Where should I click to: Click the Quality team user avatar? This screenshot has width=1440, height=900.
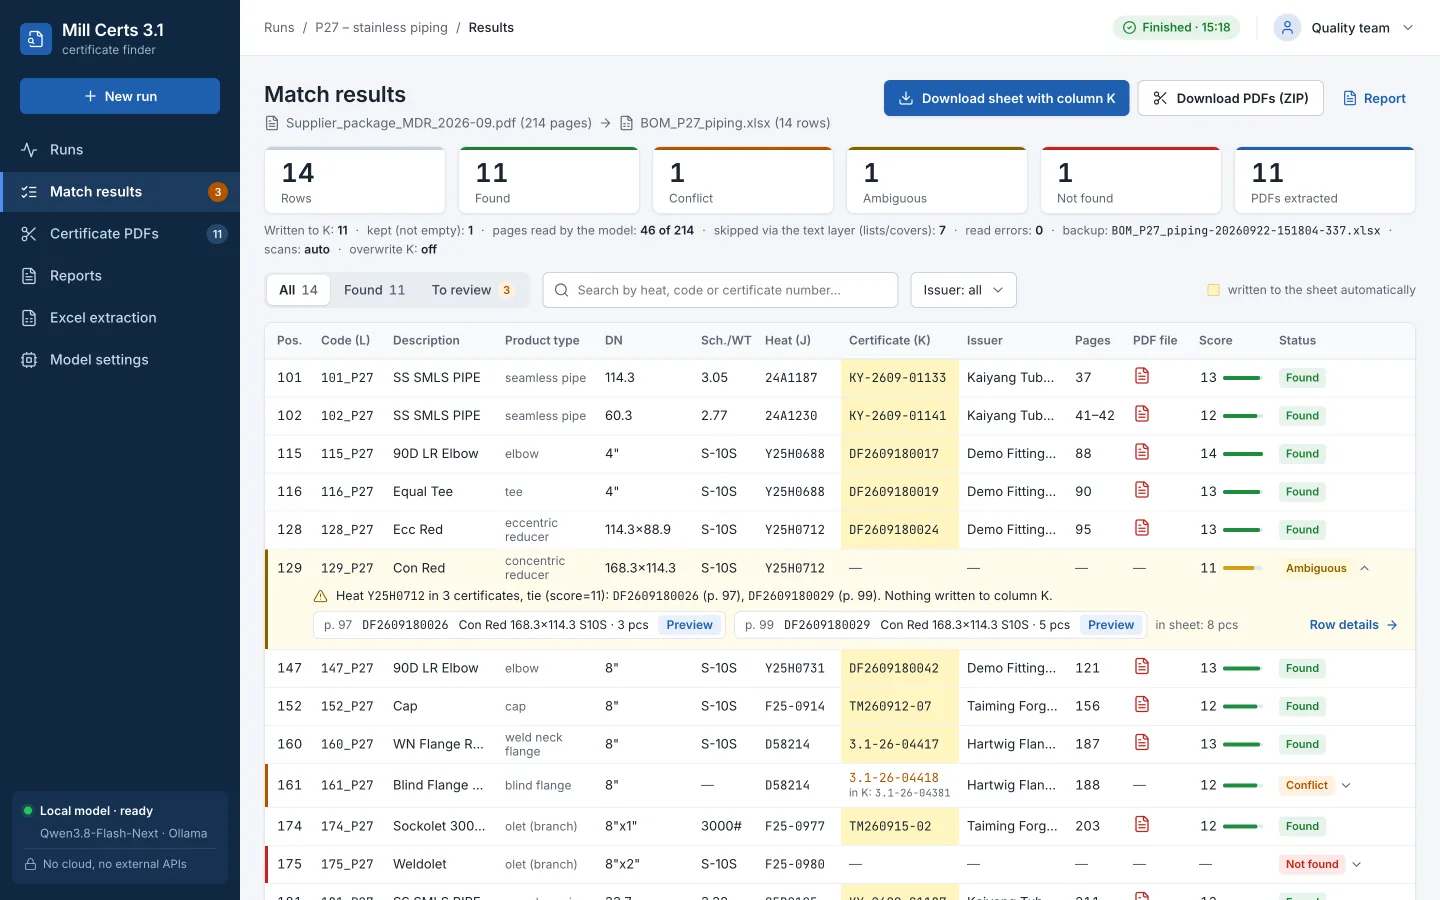[x=1287, y=28]
